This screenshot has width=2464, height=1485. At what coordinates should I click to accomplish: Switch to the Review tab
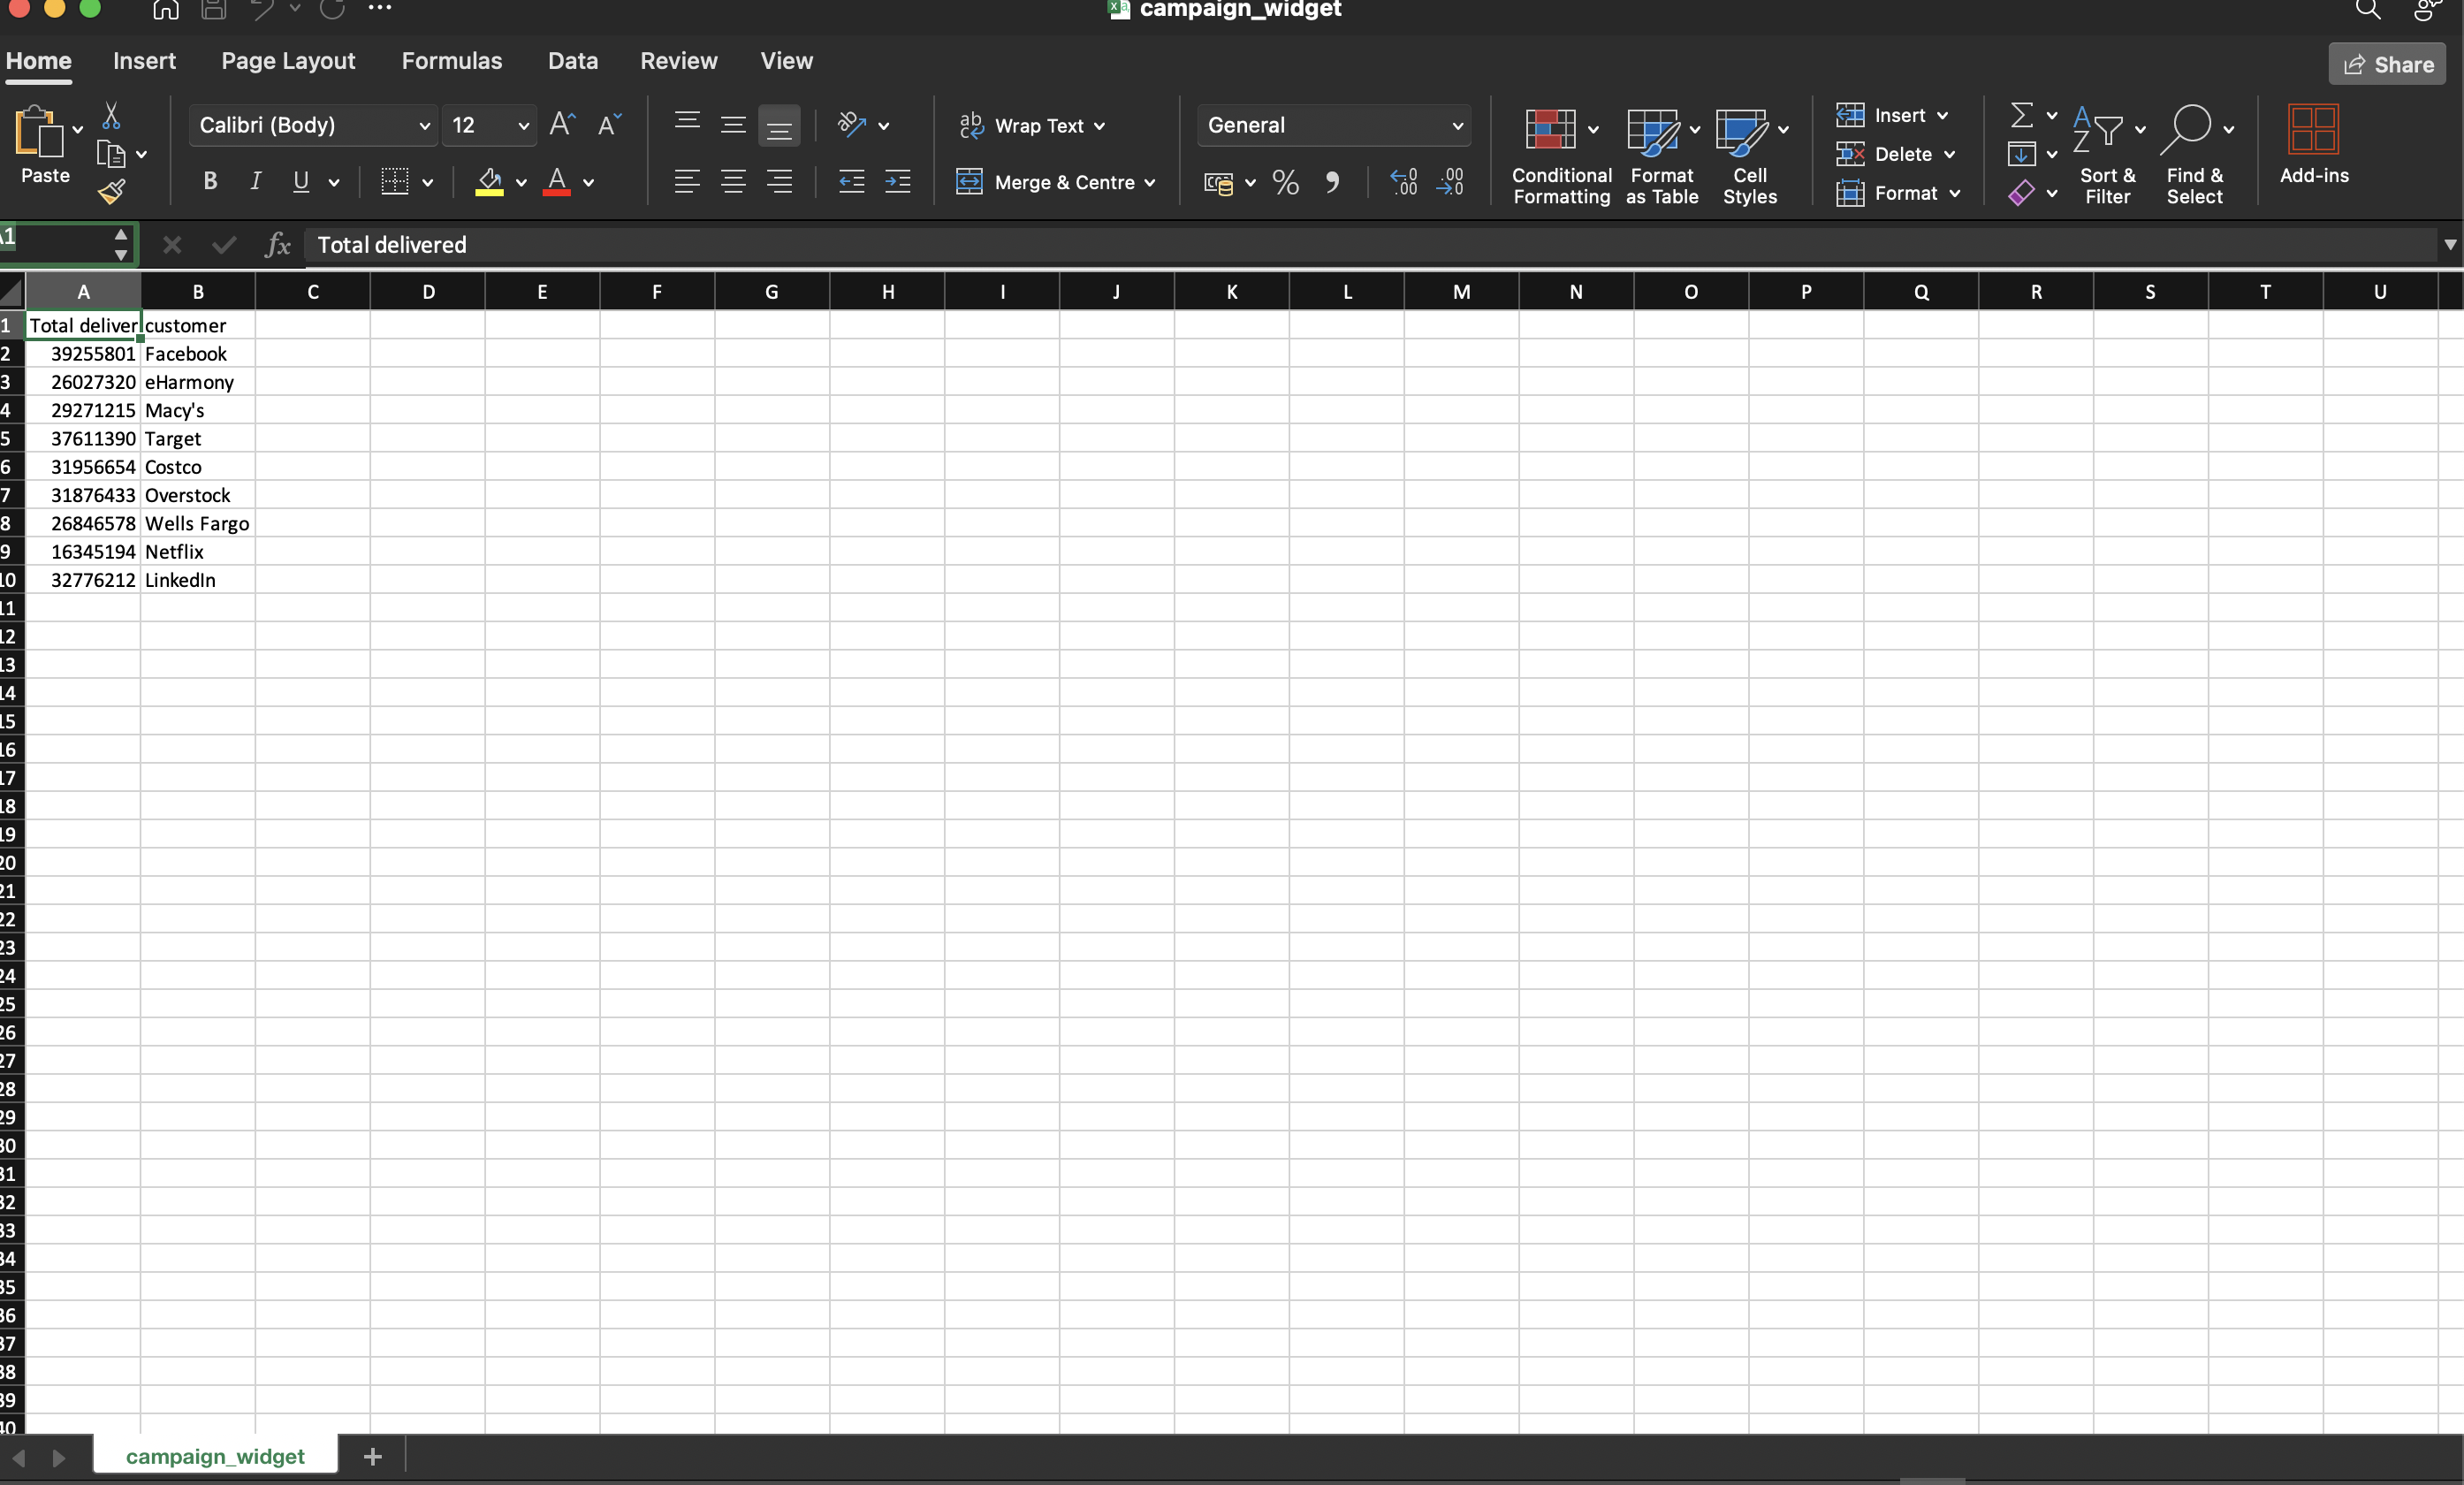679,61
